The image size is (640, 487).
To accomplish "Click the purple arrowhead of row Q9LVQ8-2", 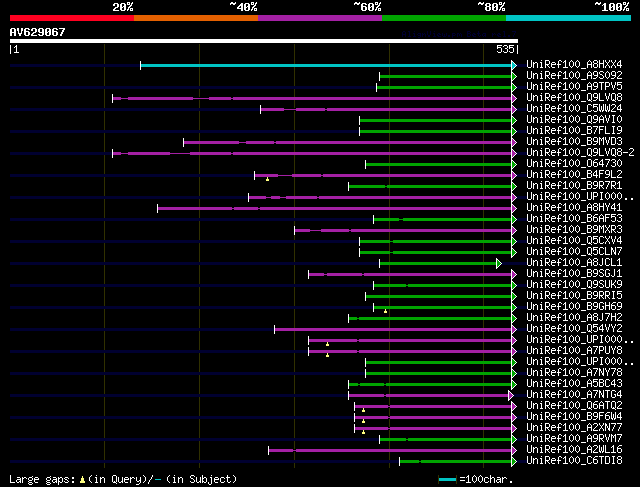I will (514, 153).
